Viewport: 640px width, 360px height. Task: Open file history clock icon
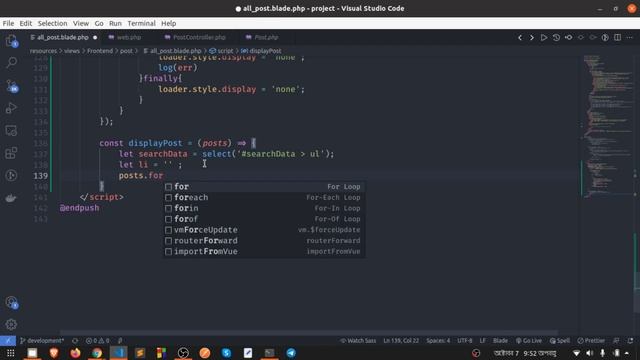point(556,38)
